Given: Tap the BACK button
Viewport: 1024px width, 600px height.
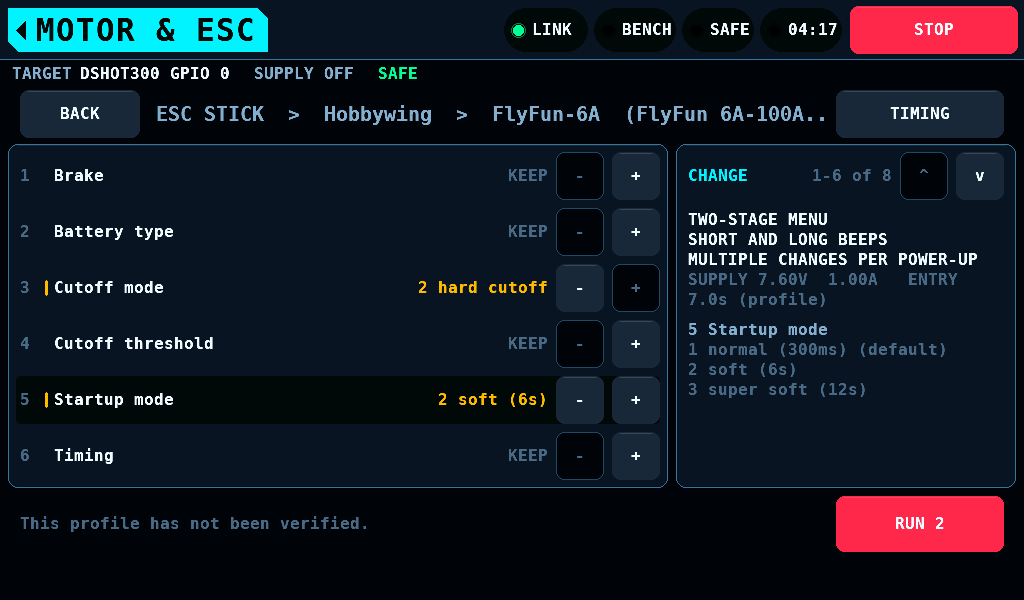Looking at the screenshot, I should pos(80,114).
